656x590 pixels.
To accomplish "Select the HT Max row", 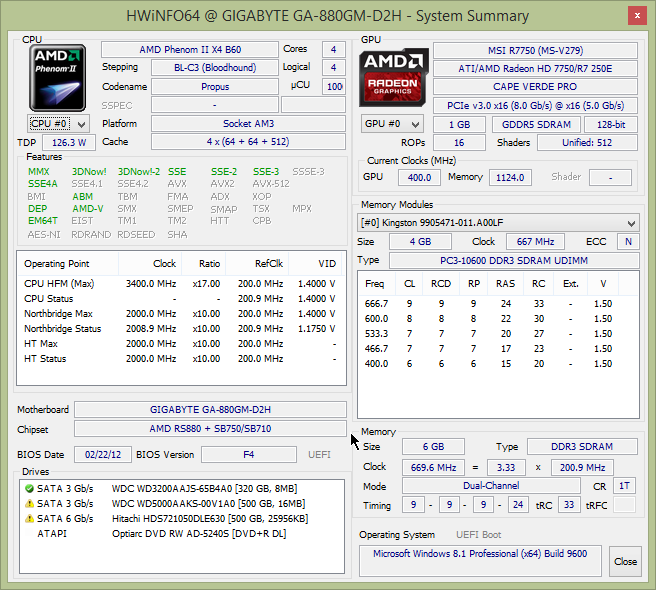I will (x=181, y=344).
